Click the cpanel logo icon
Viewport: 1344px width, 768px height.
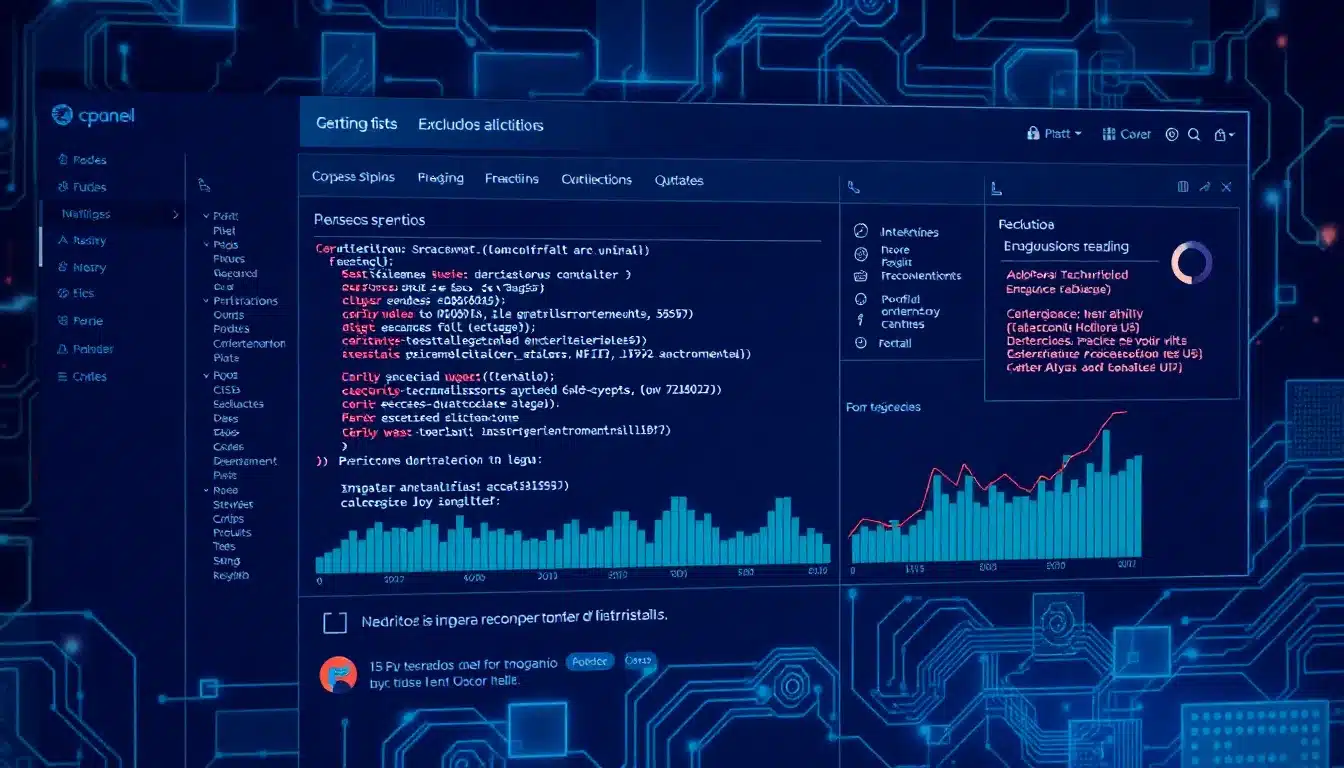[x=62, y=116]
